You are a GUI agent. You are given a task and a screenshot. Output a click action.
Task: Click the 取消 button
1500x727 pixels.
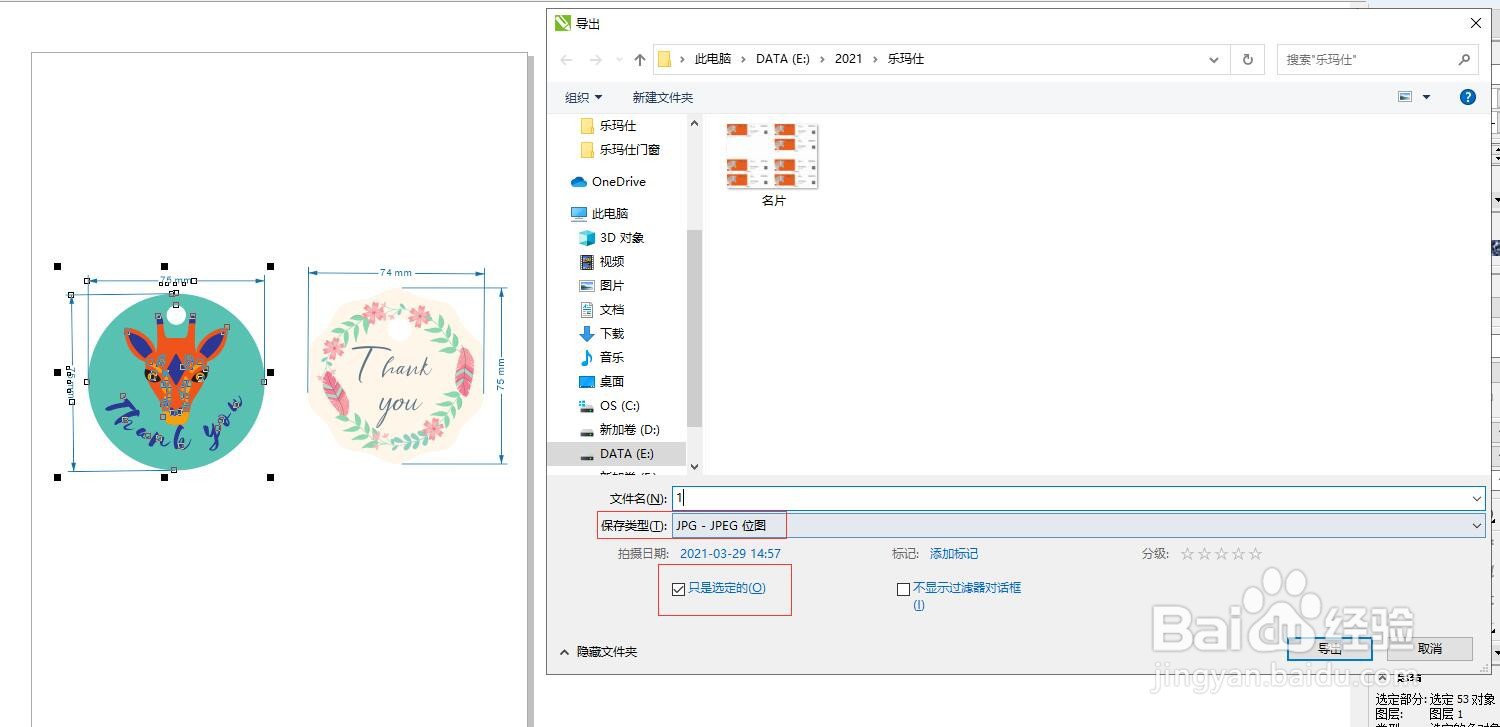coord(1430,649)
